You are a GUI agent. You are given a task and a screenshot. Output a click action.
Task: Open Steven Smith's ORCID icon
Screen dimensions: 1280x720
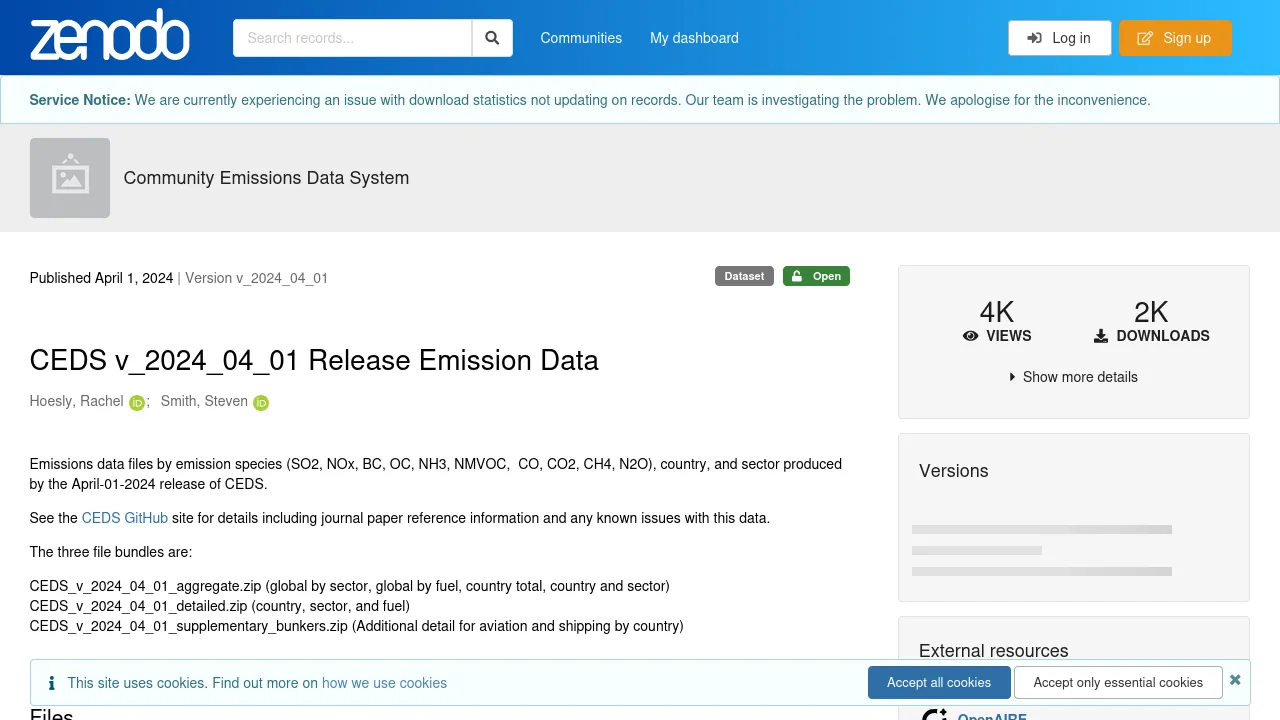tap(261, 403)
